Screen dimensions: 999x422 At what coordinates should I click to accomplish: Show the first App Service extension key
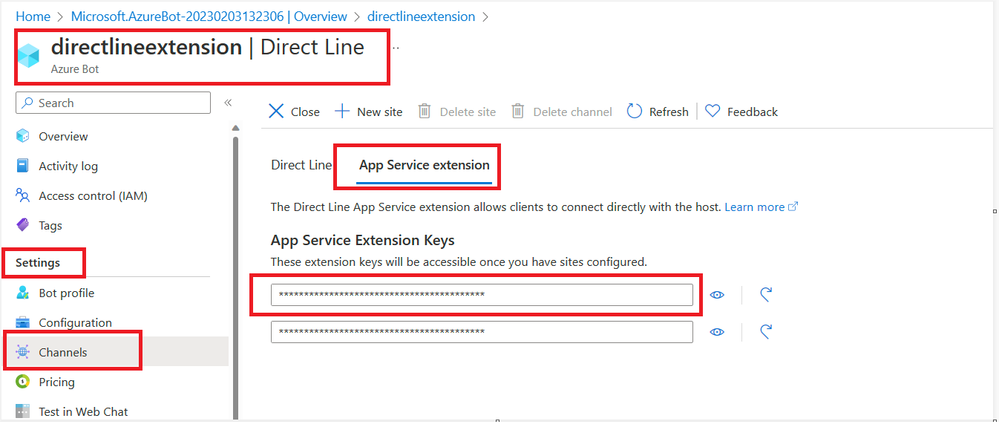click(x=717, y=295)
